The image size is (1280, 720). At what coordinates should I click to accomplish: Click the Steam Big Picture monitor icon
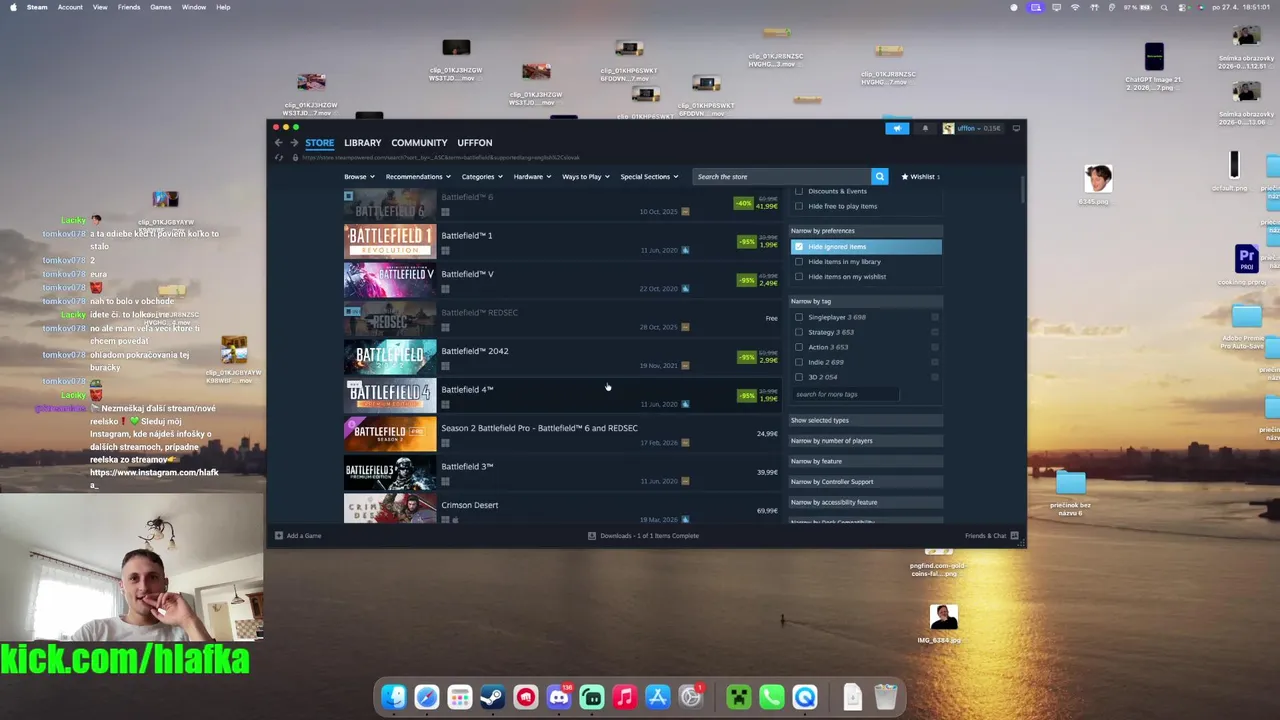coord(1017,128)
